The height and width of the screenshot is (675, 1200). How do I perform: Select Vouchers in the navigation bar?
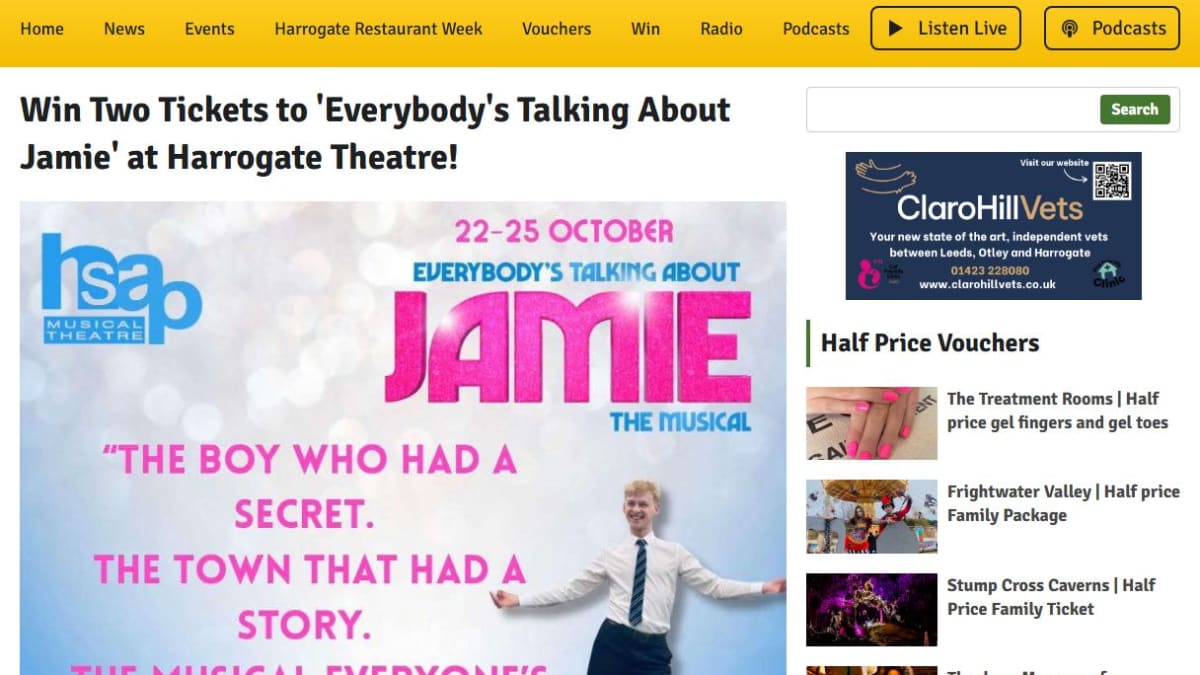click(x=556, y=28)
